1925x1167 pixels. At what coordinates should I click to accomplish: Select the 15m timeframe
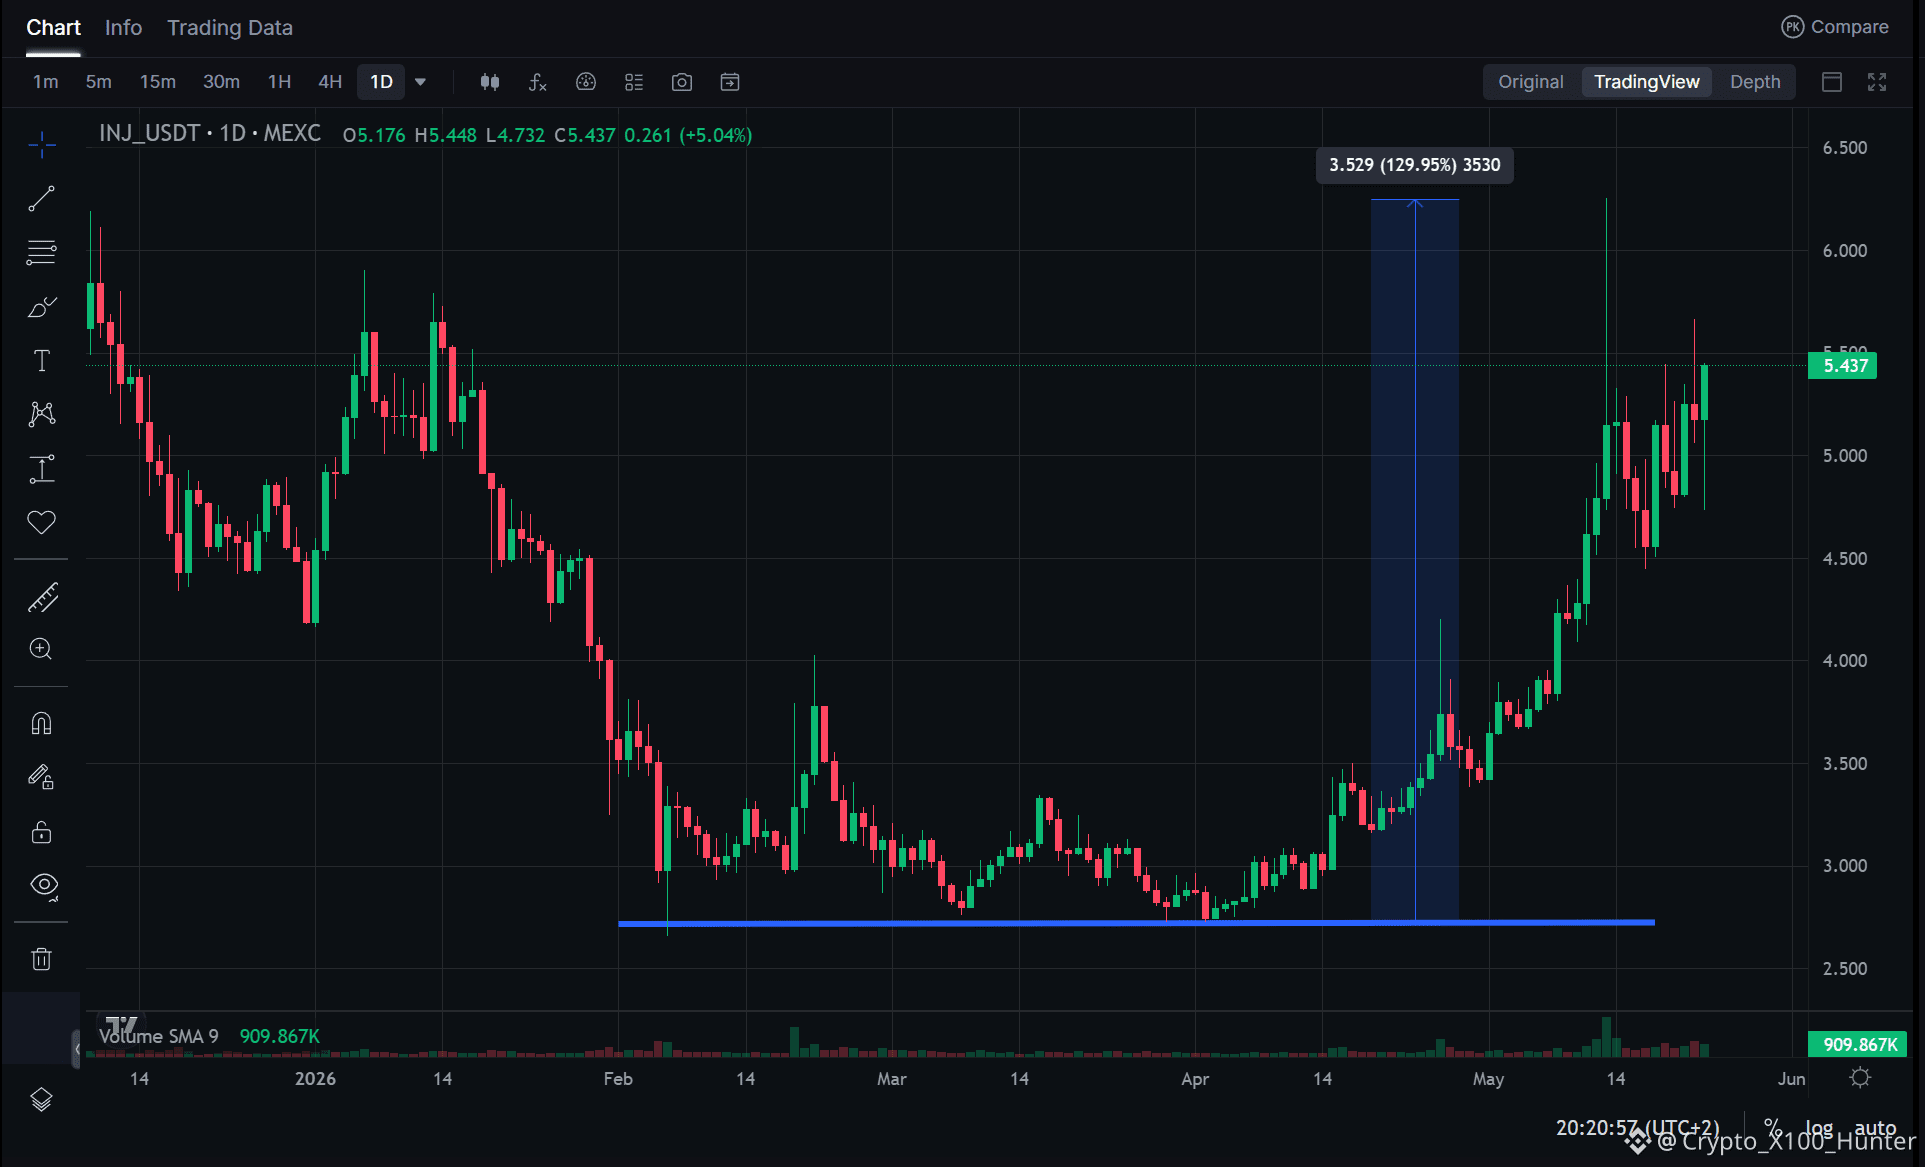(x=157, y=82)
